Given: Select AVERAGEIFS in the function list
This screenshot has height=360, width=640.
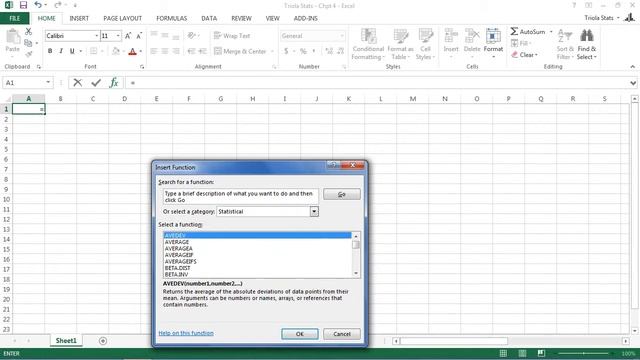Looking at the screenshot, I should click(180, 262).
